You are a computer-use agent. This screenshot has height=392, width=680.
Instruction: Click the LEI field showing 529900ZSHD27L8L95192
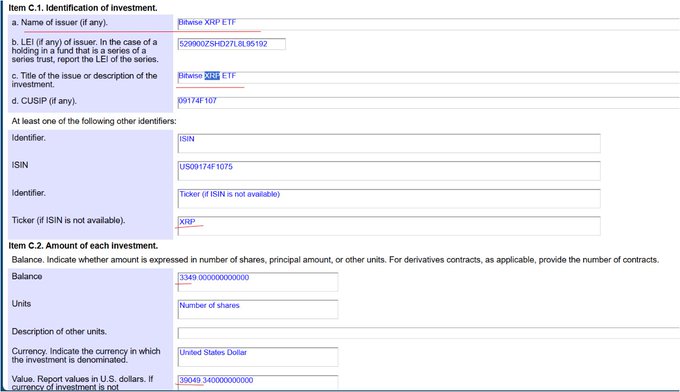232,44
